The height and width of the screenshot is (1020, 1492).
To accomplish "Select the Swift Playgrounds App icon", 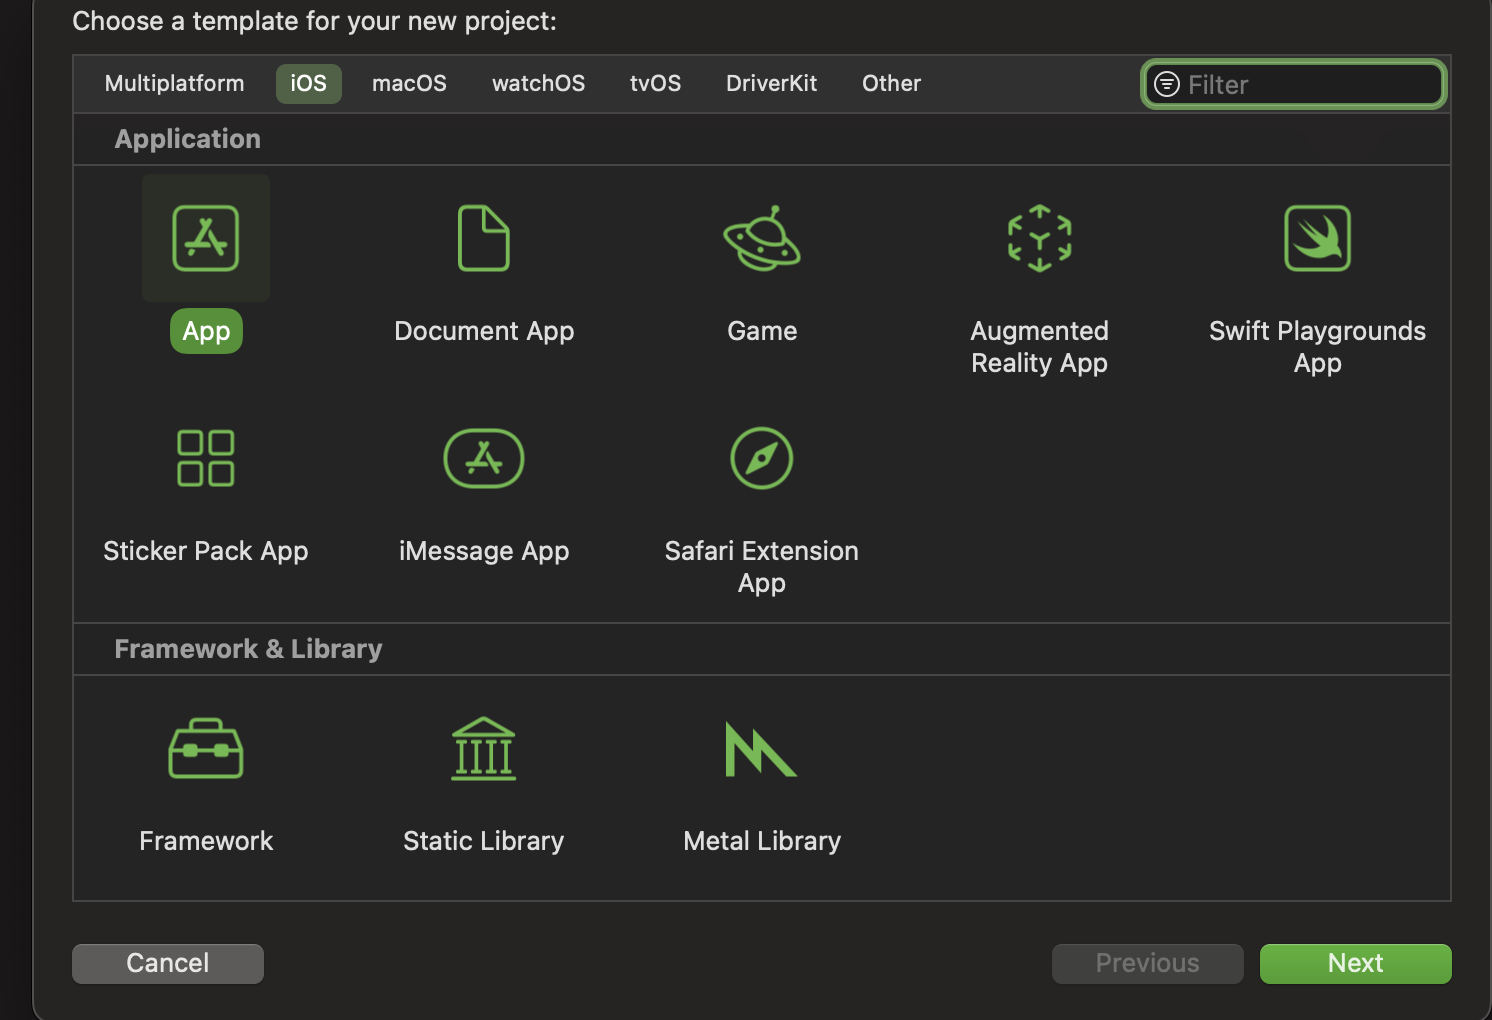I will point(1318,238).
